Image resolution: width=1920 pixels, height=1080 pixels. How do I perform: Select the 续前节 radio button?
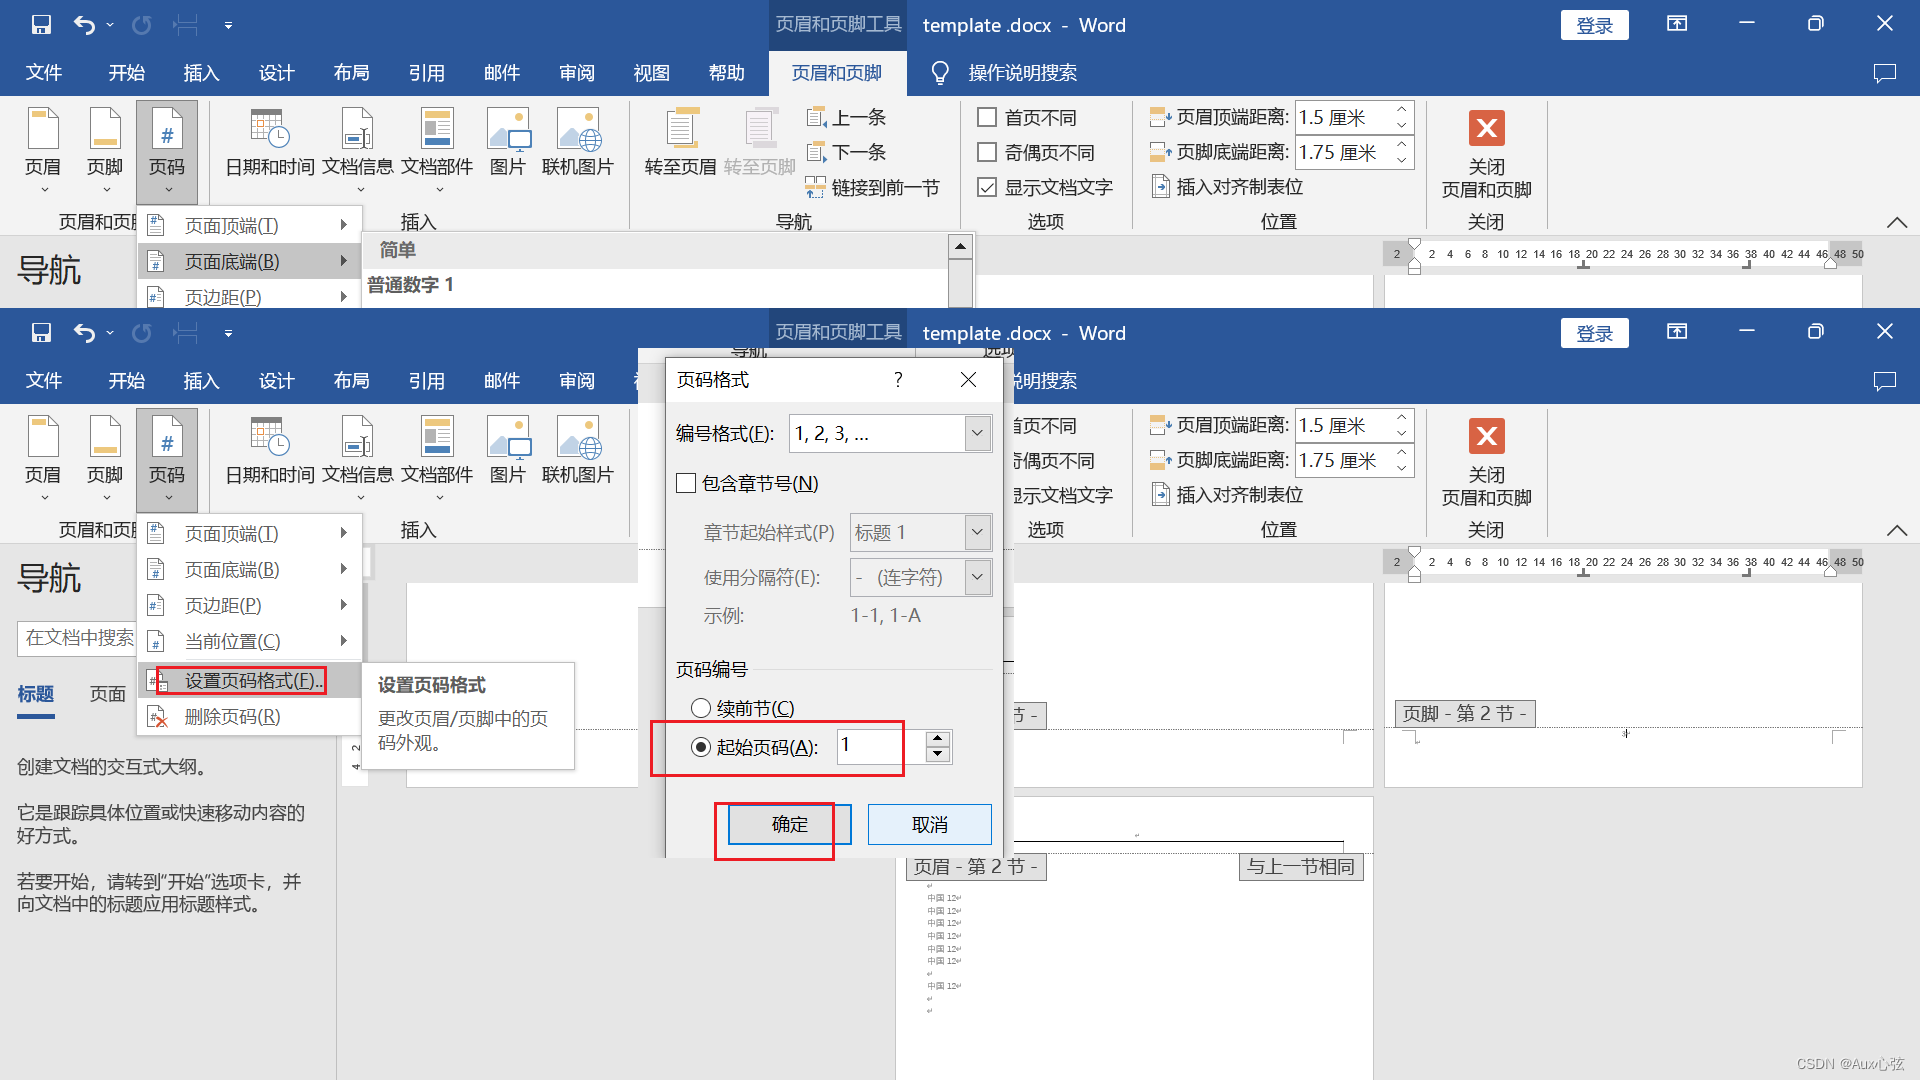tap(701, 709)
